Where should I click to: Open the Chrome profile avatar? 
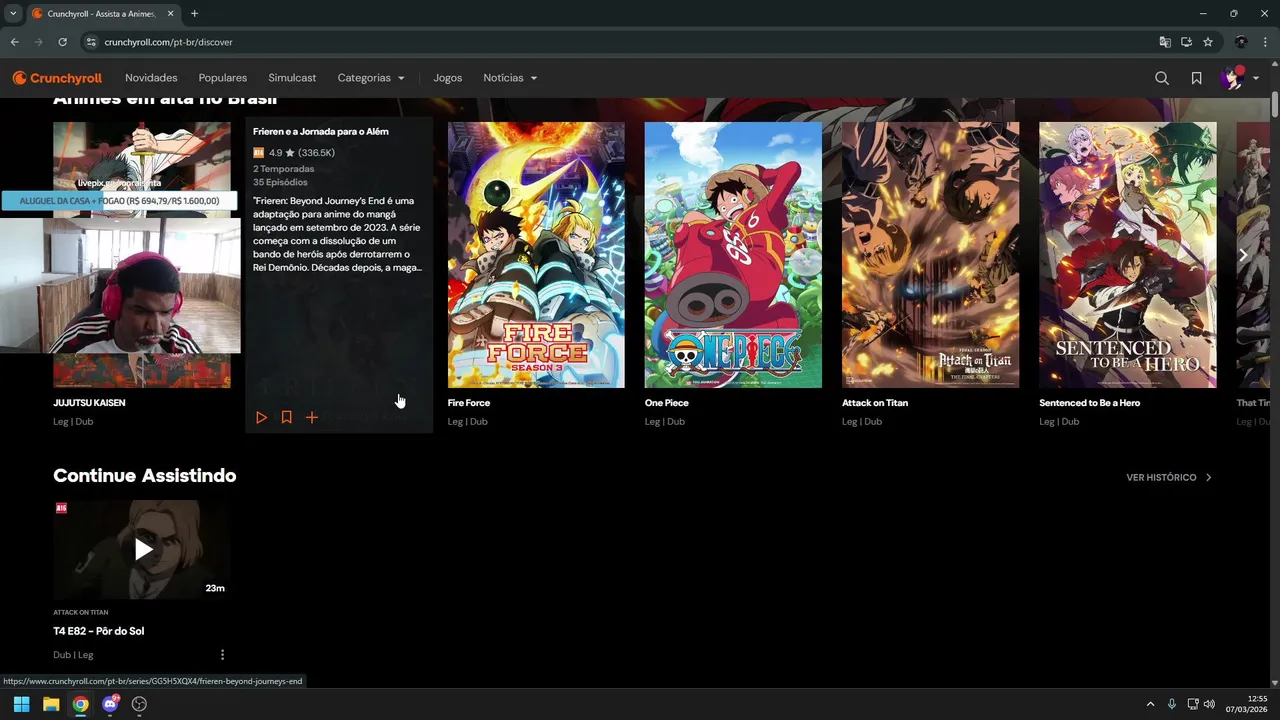[1241, 42]
